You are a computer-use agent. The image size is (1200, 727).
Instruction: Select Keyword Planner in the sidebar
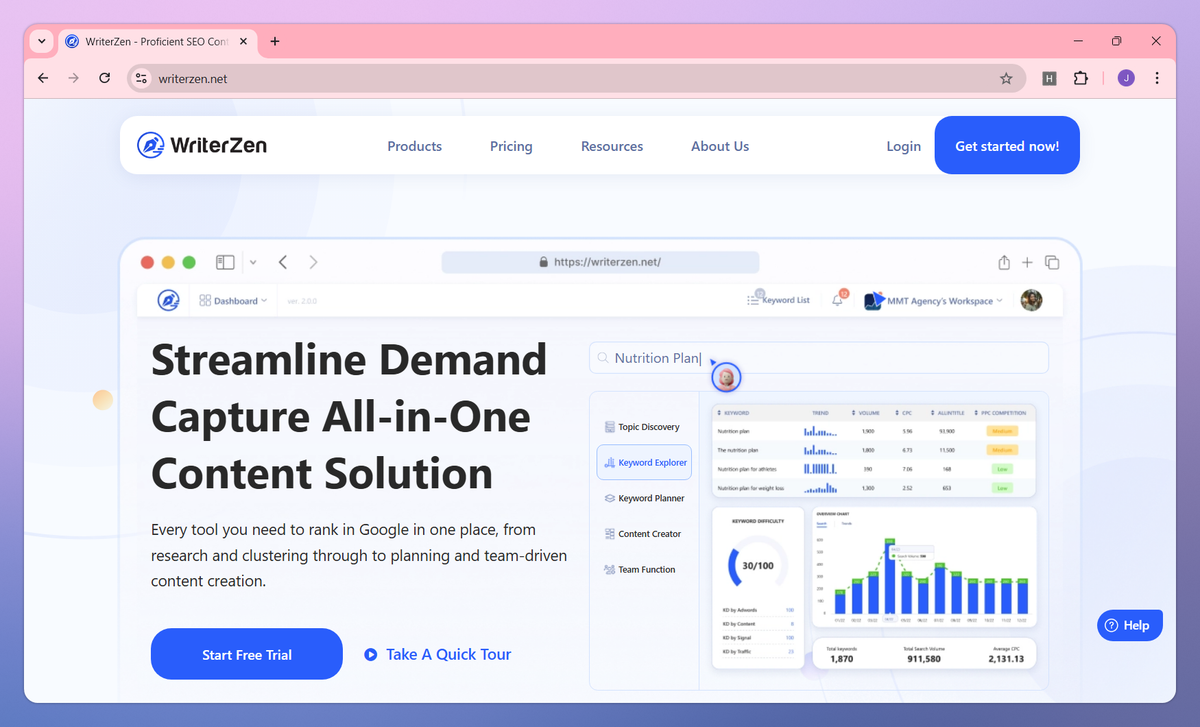644,498
